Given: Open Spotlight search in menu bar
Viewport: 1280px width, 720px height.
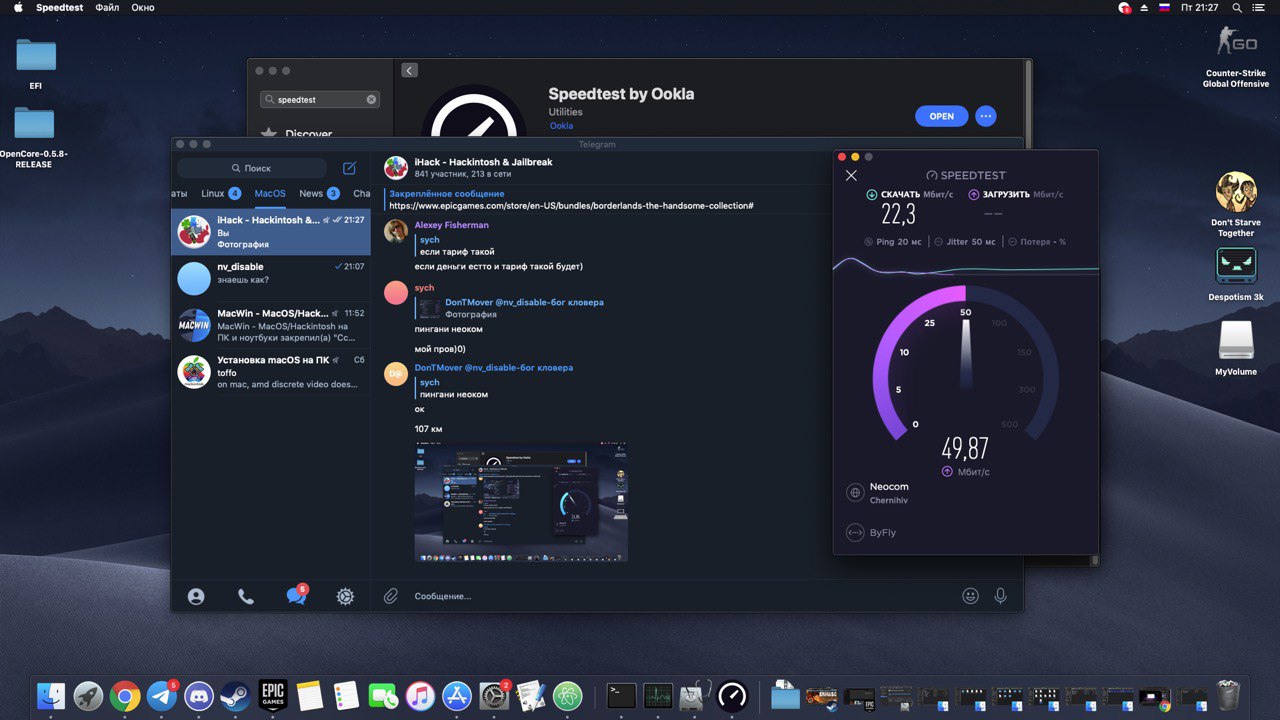Looking at the screenshot, I should point(1237,7).
